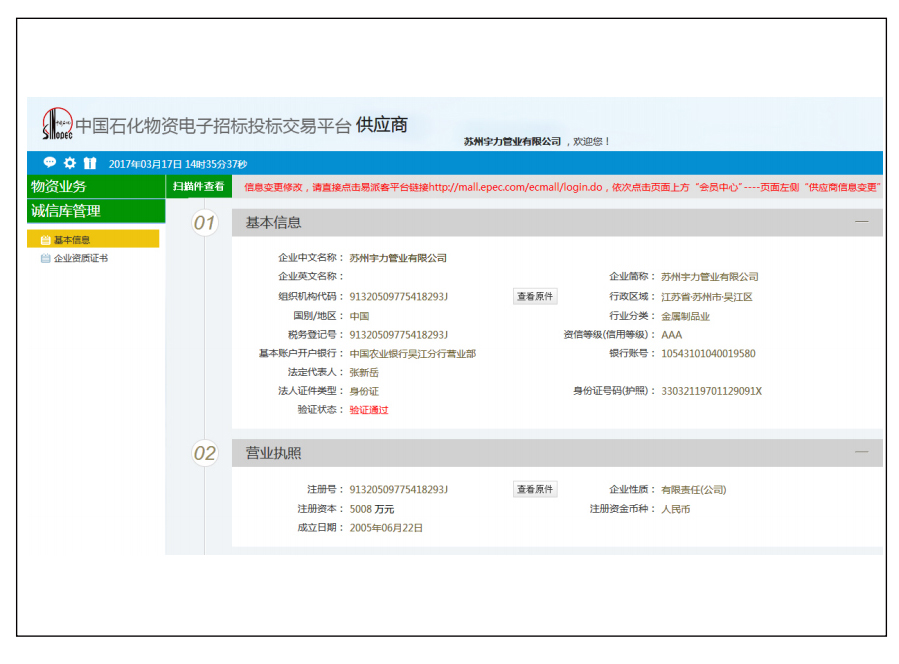
Task: Click the 注册资金币种 value 人民币
Action: click(676, 509)
